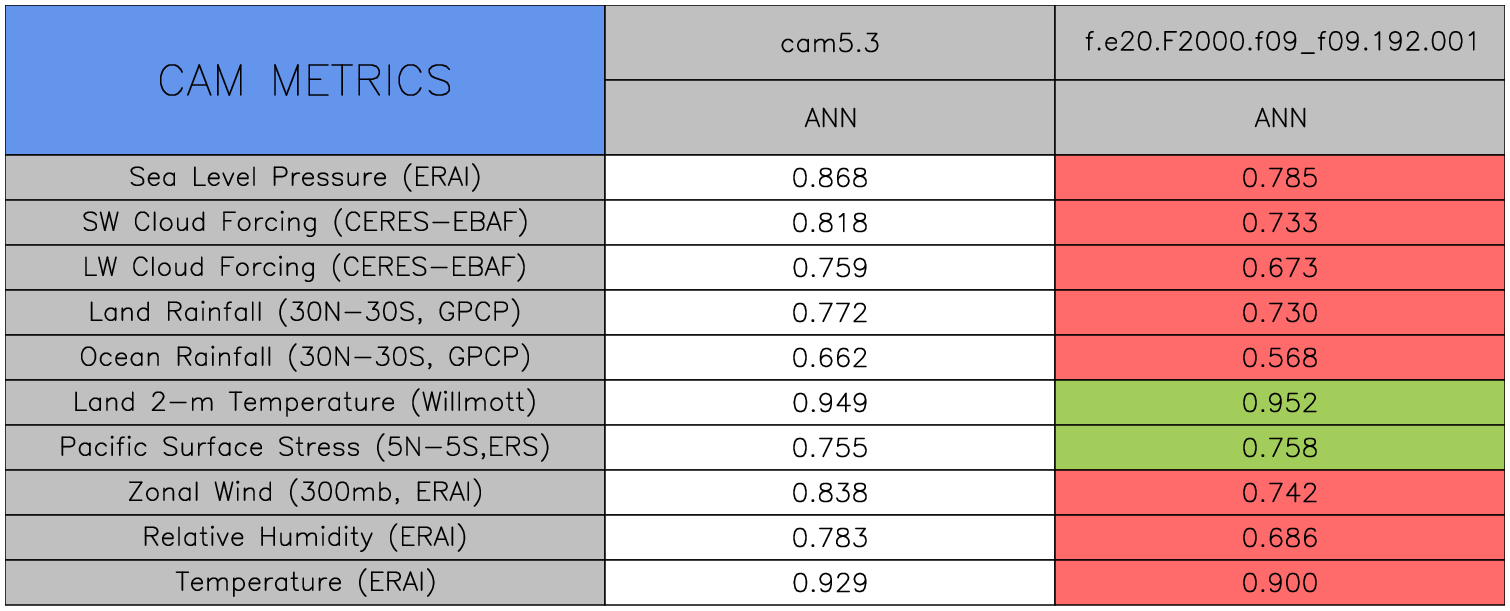Click the CAM METRICS title cell
Viewport: 1510px width, 611px height.
pos(305,80)
